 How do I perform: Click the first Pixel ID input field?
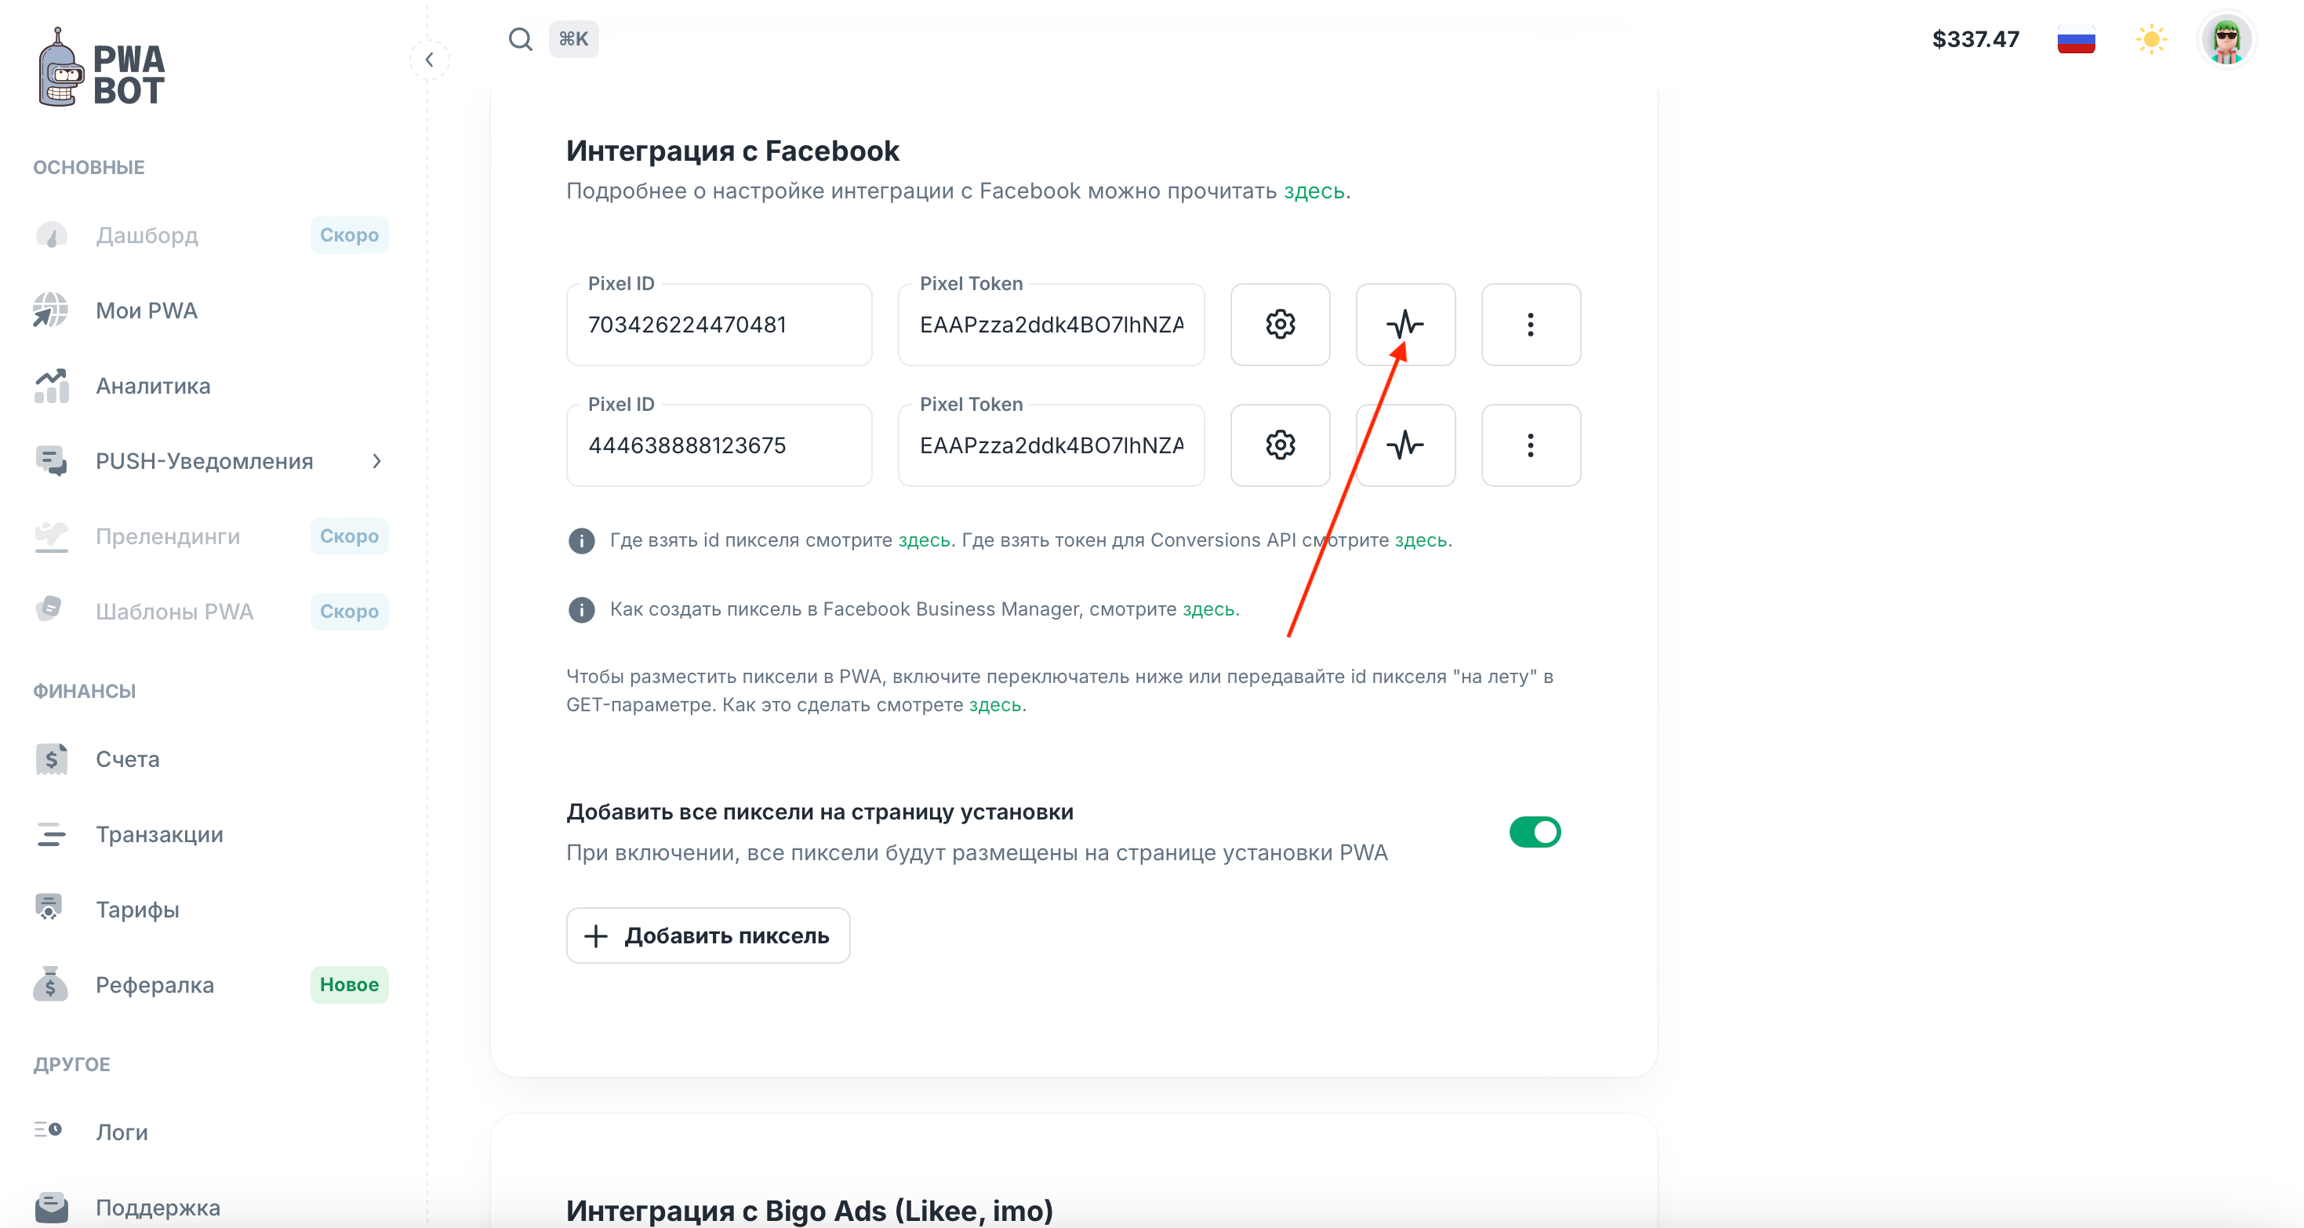point(719,325)
